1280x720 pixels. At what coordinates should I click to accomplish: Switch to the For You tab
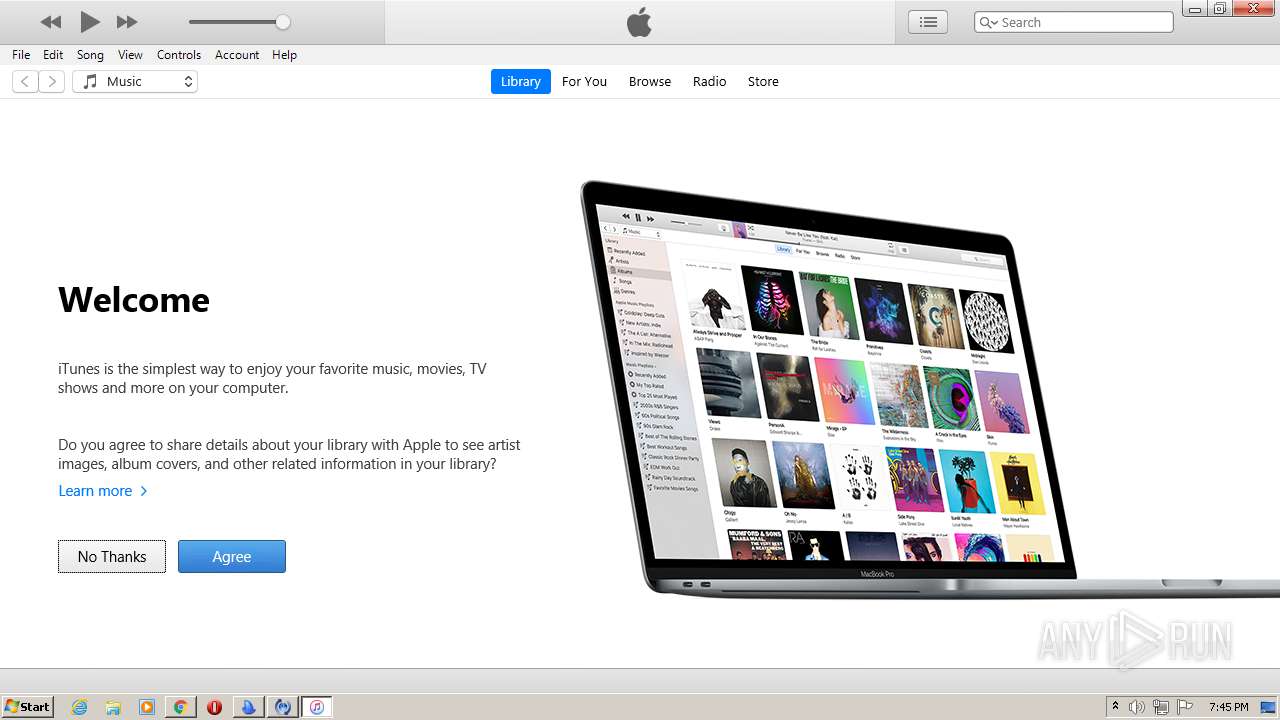pyautogui.click(x=584, y=82)
